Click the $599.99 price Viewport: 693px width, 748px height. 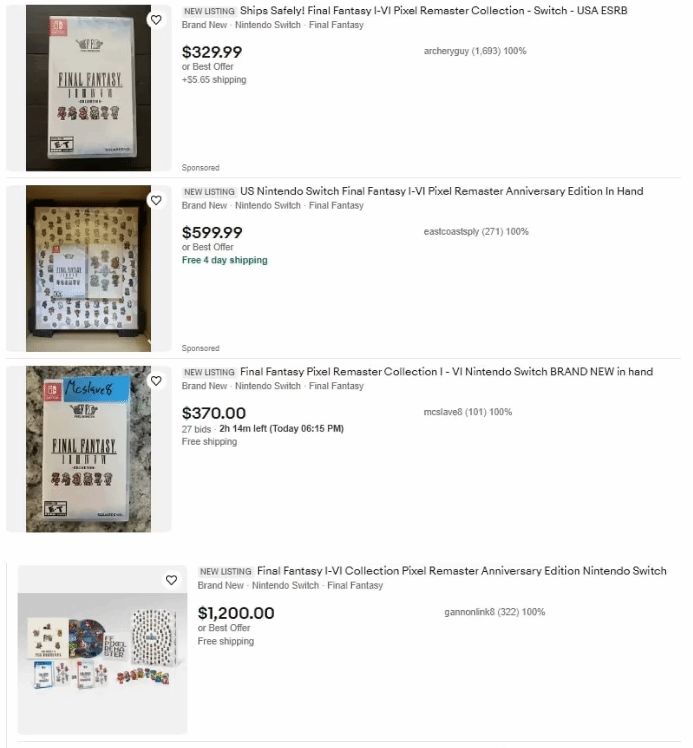212,233
